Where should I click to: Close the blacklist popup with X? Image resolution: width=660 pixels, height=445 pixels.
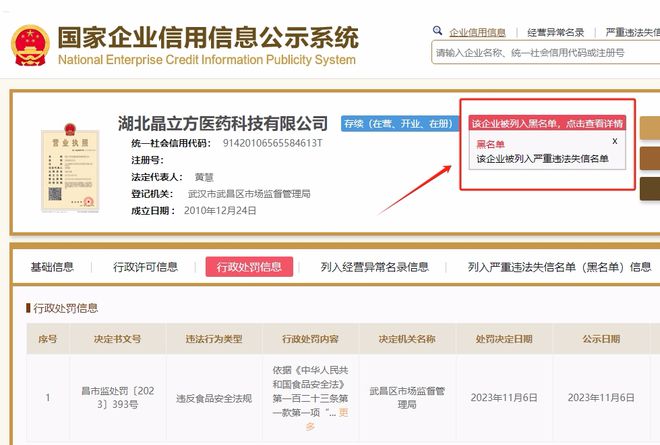[615, 141]
